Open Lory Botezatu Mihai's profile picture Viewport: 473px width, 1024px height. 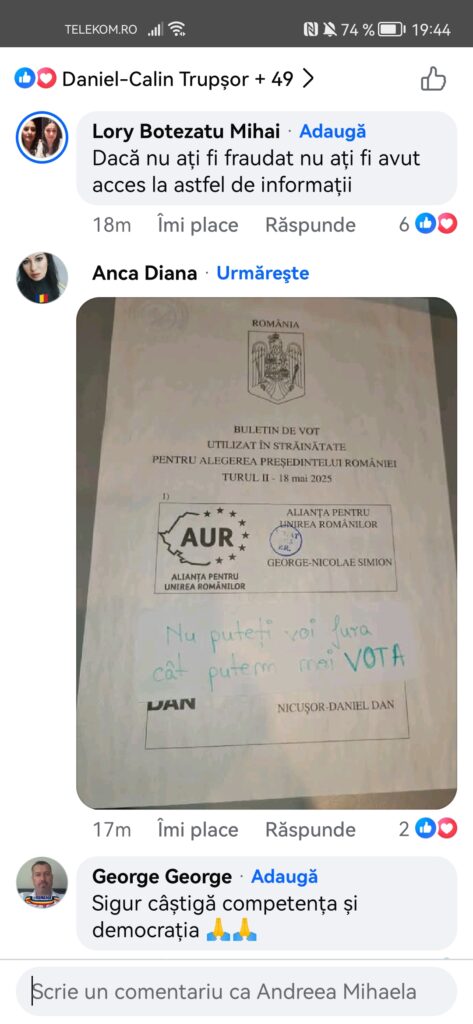[x=42, y=136]
